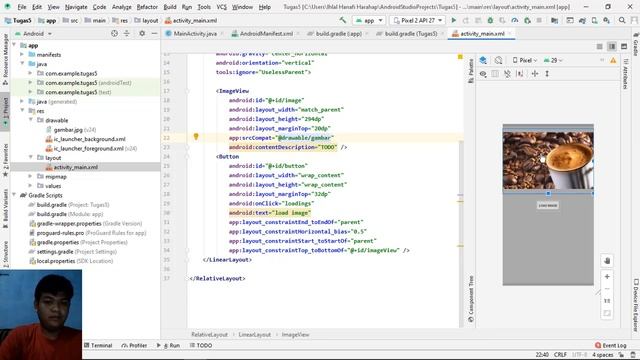The image size is (640, 360).
Task: Toggle the Gradle tool window
Action: tap(636, 44)
